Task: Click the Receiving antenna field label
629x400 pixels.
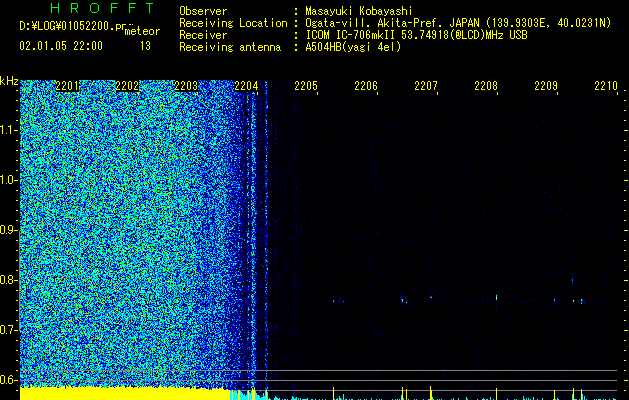Action: [x=230, y=47]
